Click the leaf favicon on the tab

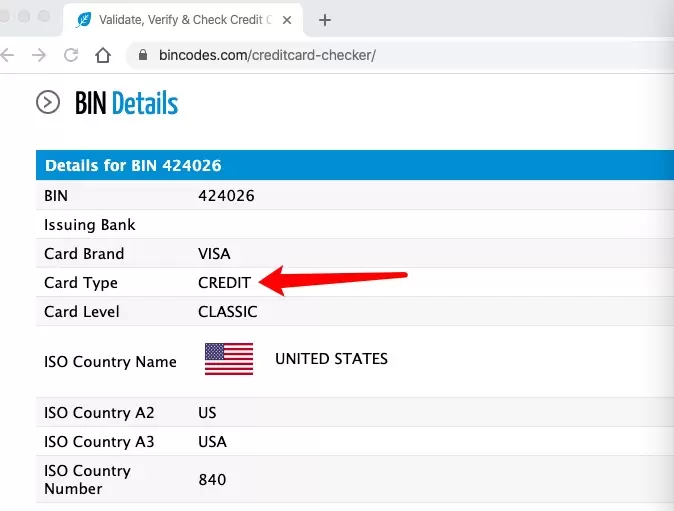84,20
